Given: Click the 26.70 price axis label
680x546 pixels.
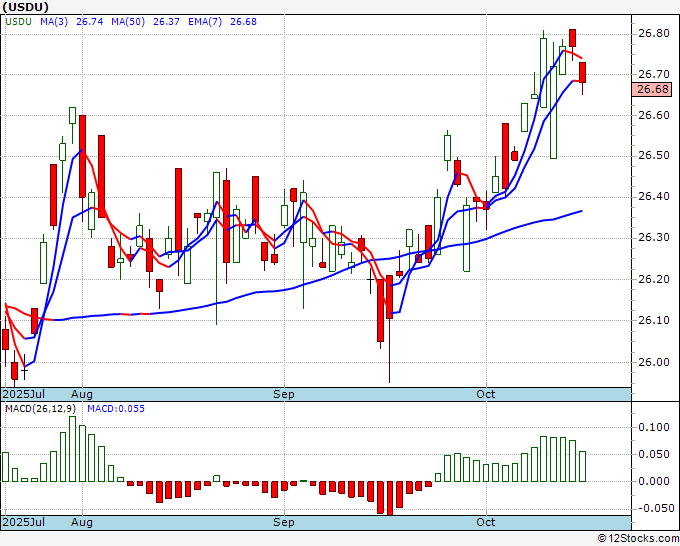Looking at the screenshot, I should pyautogui.click(x=654, y=75).
